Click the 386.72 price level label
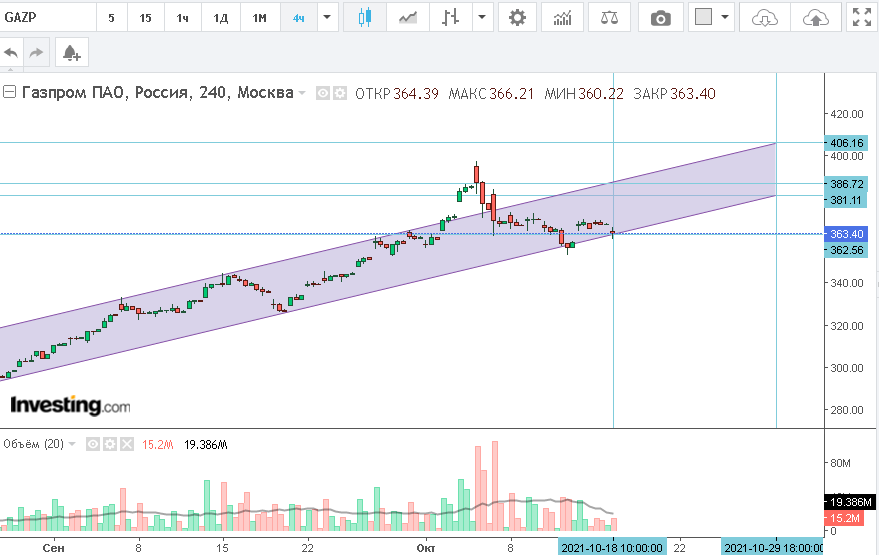This screenshot has width=879, height=555. [846, 184]
